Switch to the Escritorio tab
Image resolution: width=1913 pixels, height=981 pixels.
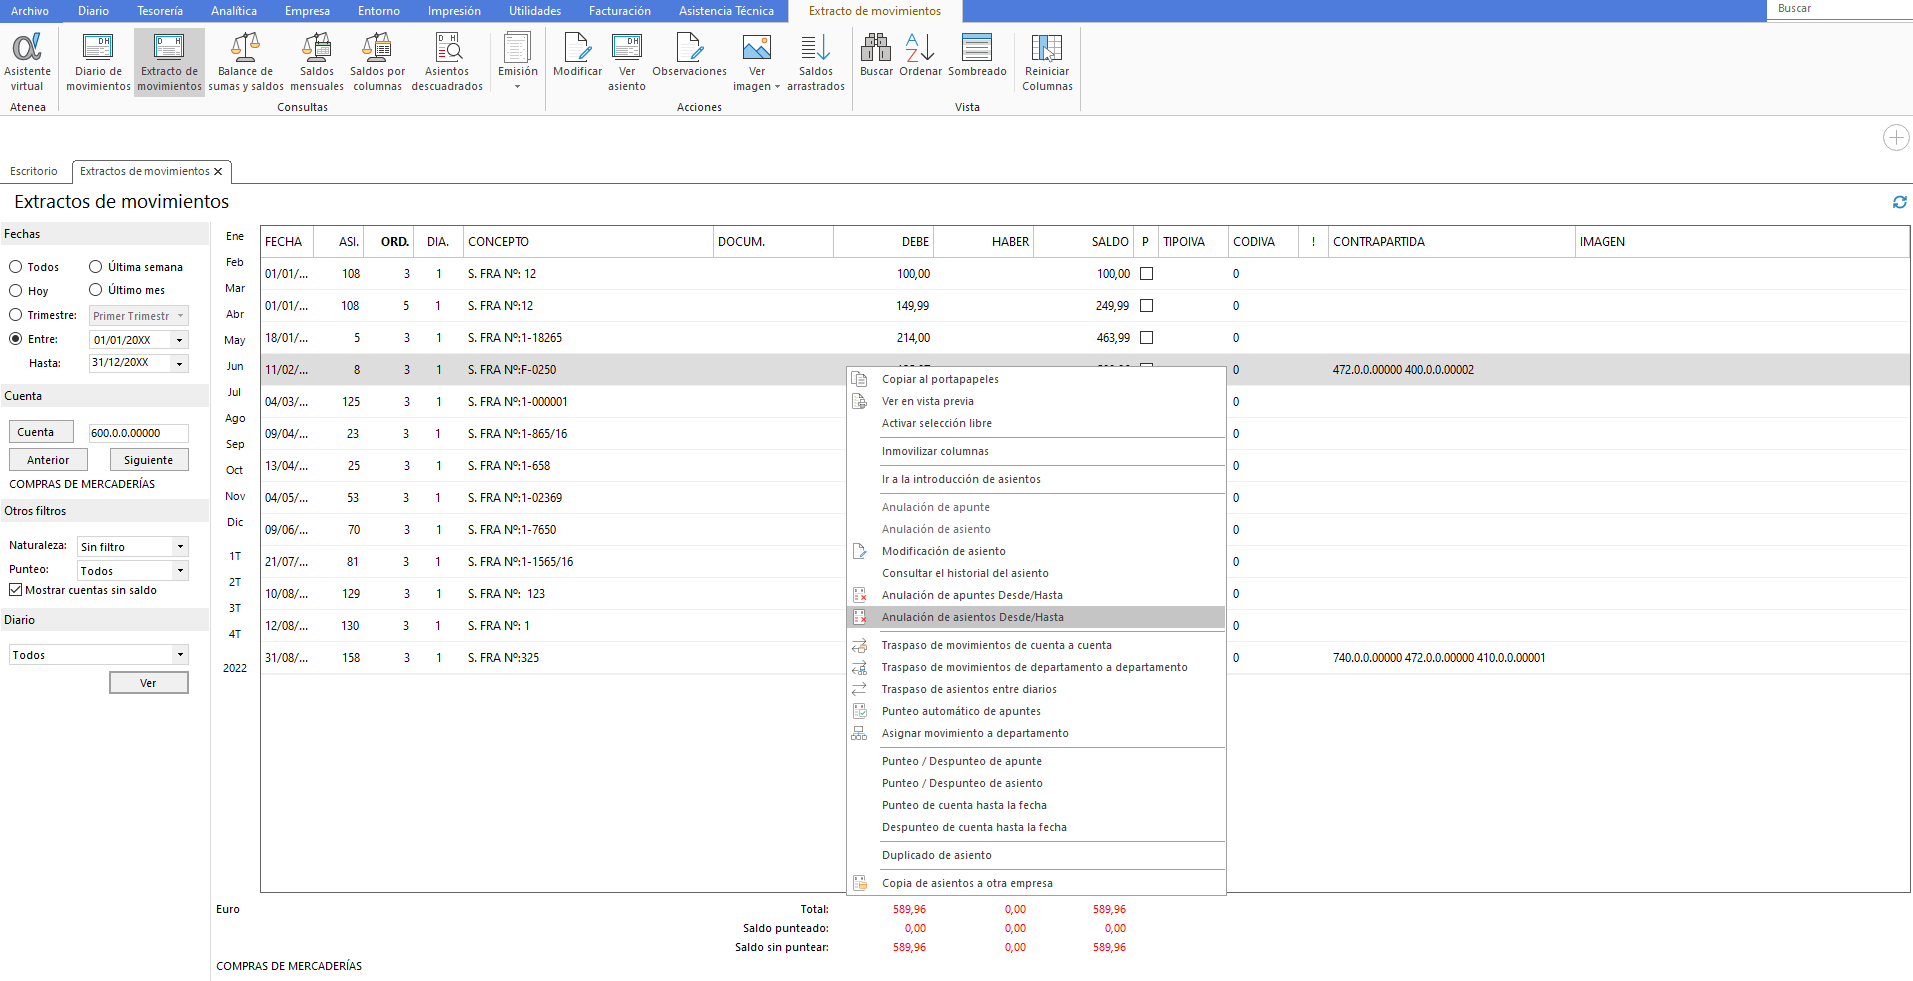(34, 172)
